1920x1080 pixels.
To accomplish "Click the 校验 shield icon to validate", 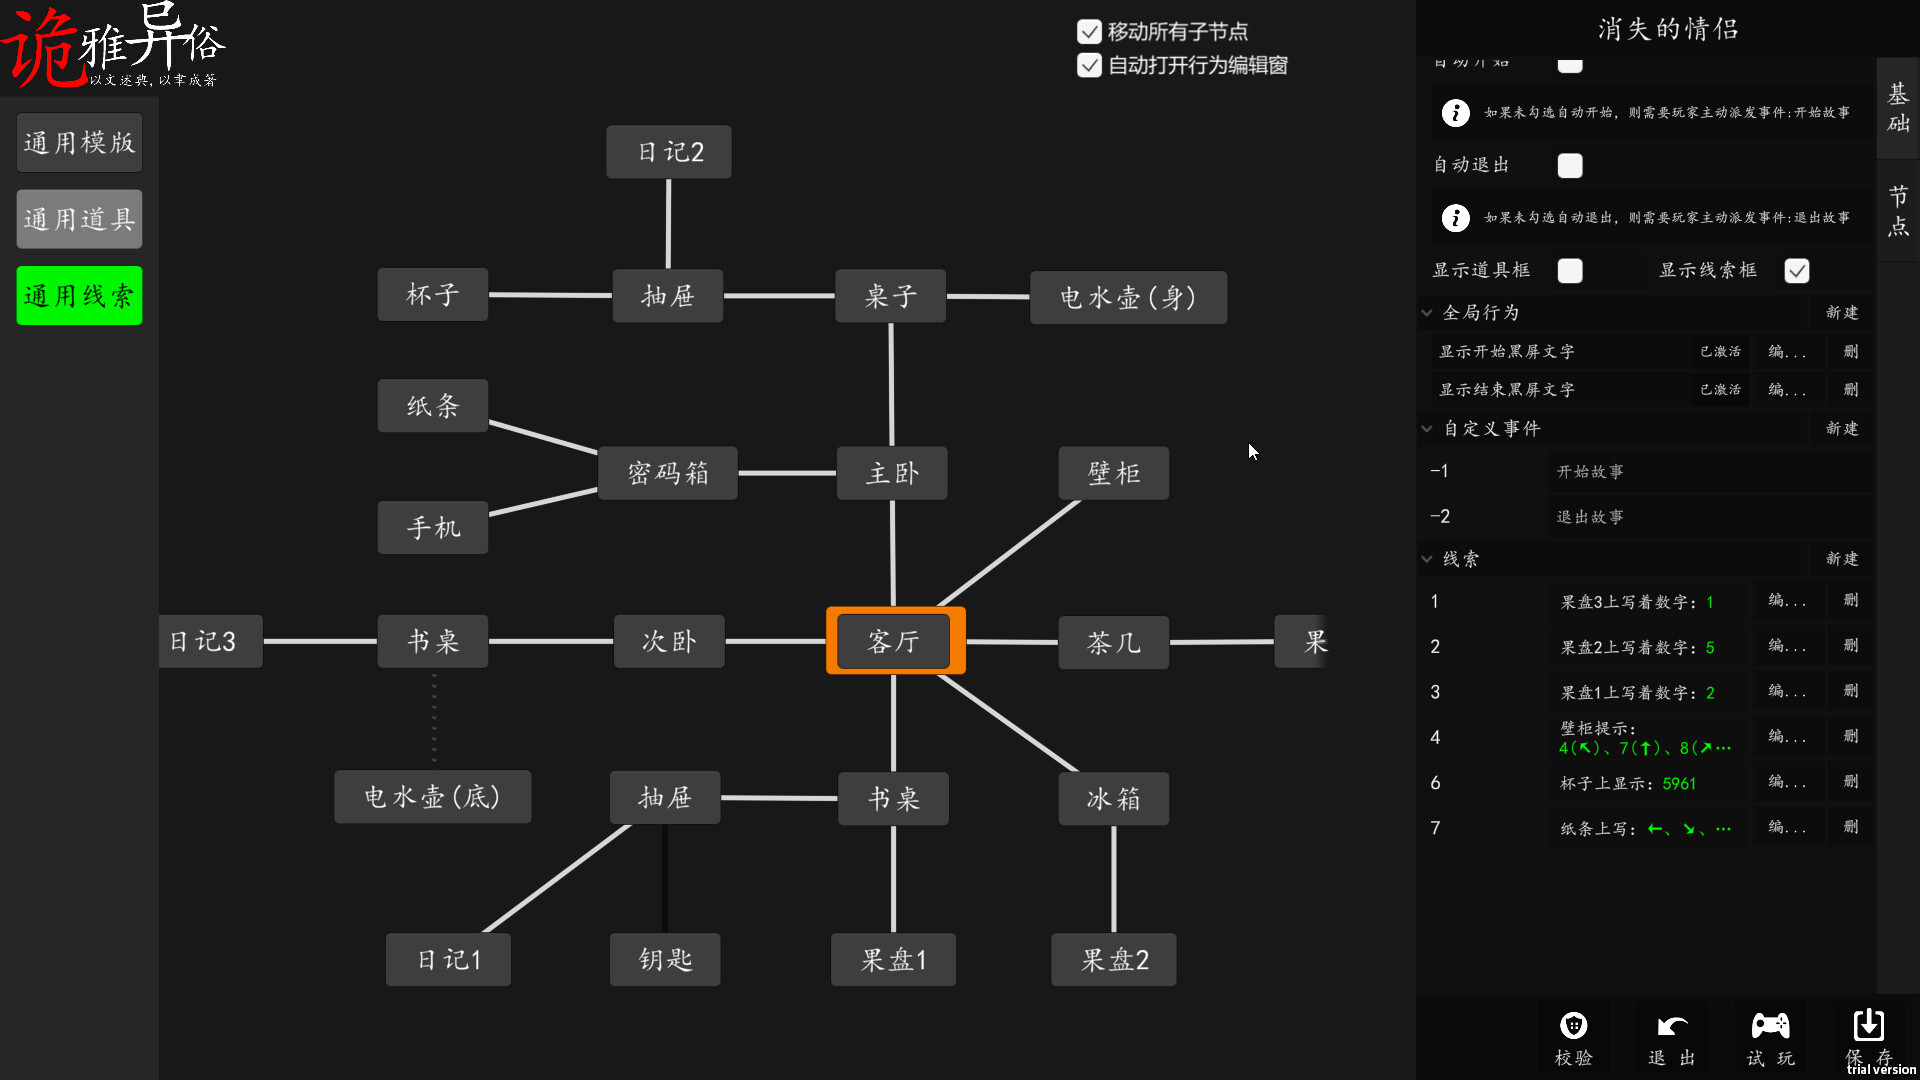I will click(1572, 1026).
